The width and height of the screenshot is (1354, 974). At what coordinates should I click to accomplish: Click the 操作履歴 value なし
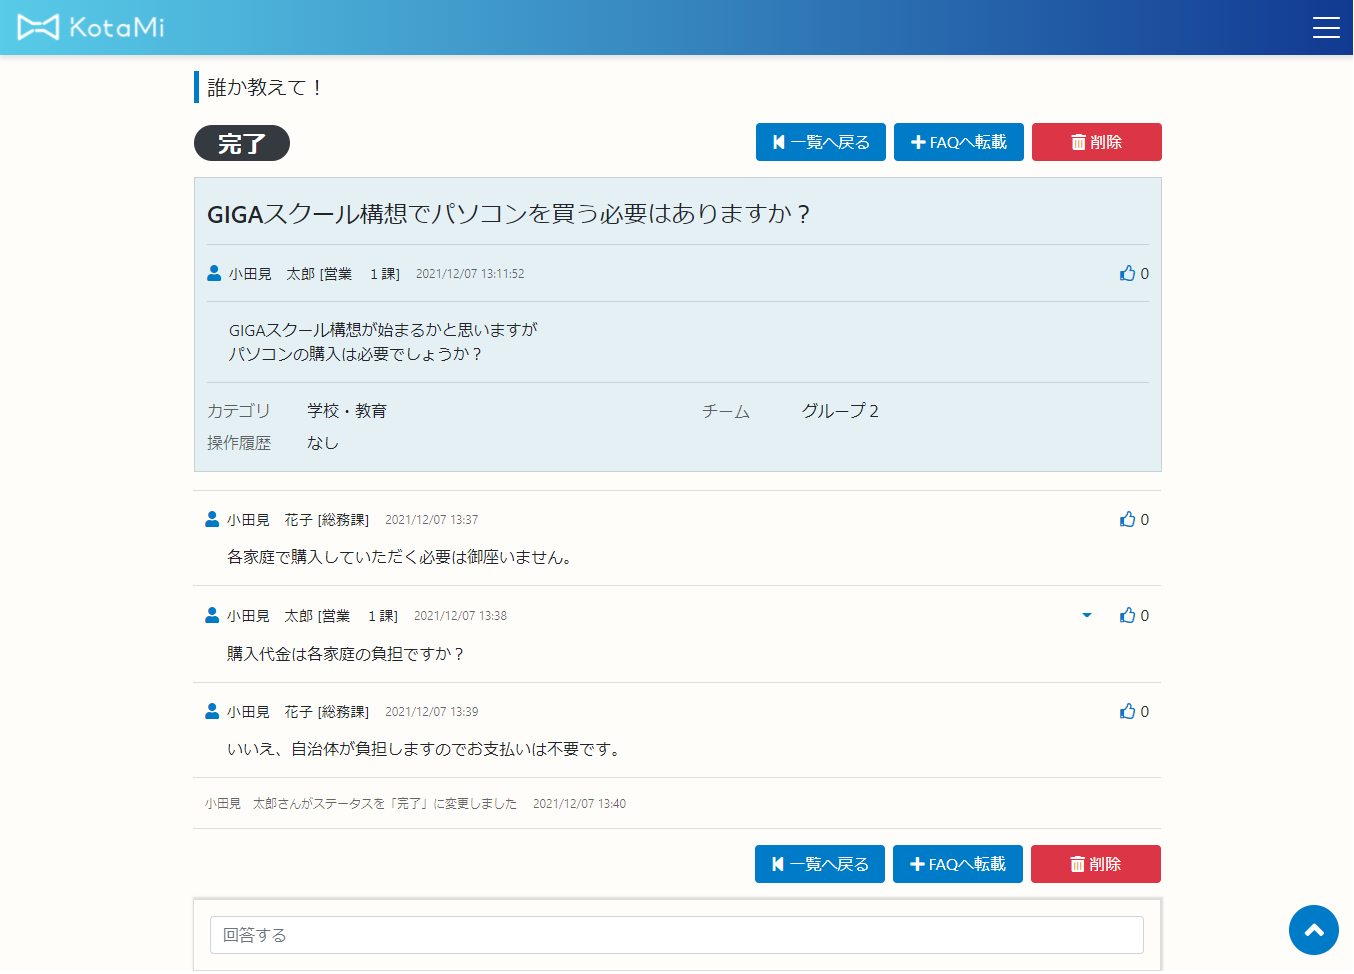click(323, 443)
